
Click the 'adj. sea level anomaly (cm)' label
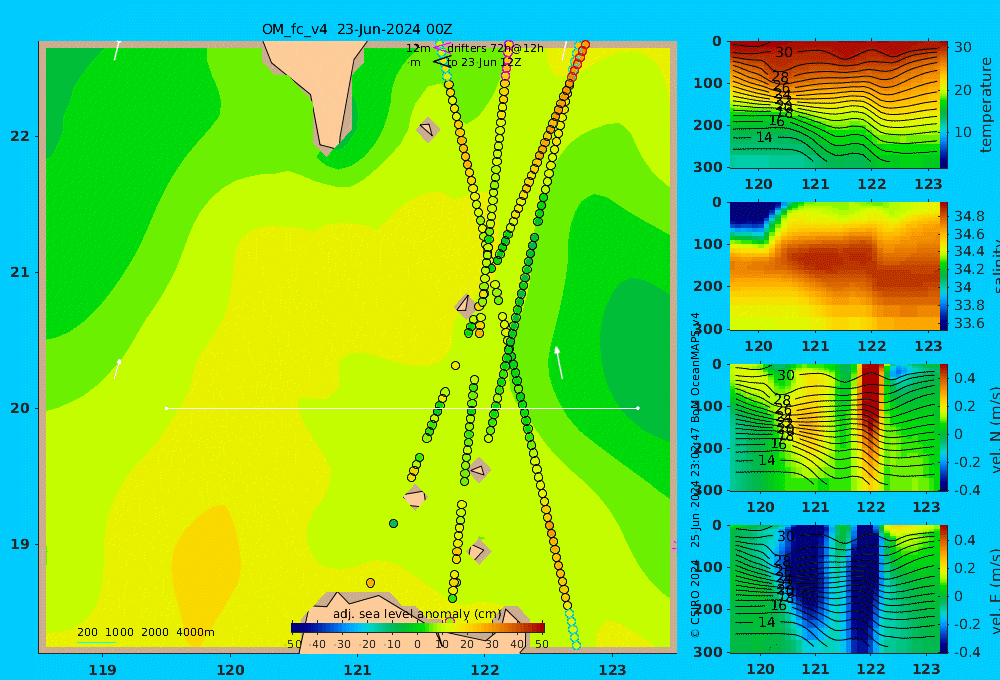point(417,614)
